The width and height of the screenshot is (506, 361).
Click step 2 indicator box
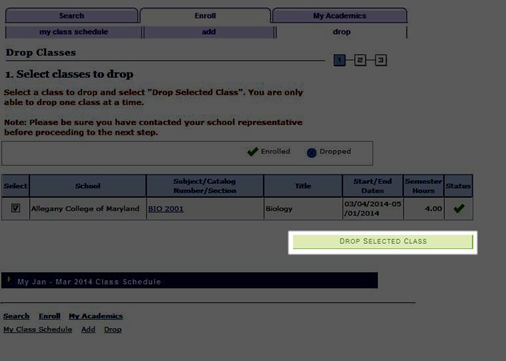(x=360, y=60)
